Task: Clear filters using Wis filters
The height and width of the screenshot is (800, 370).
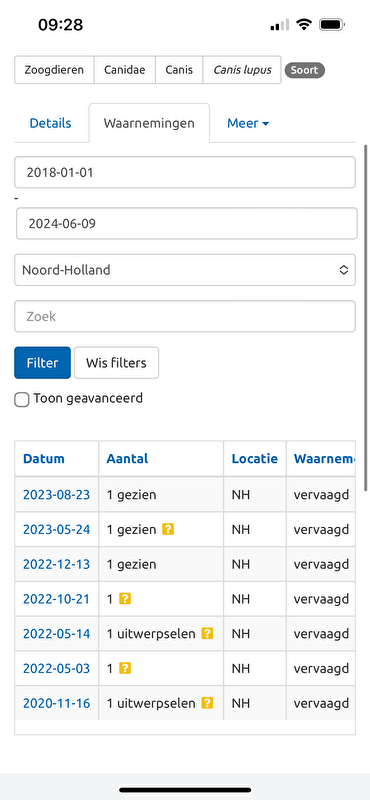Action: 116,363
